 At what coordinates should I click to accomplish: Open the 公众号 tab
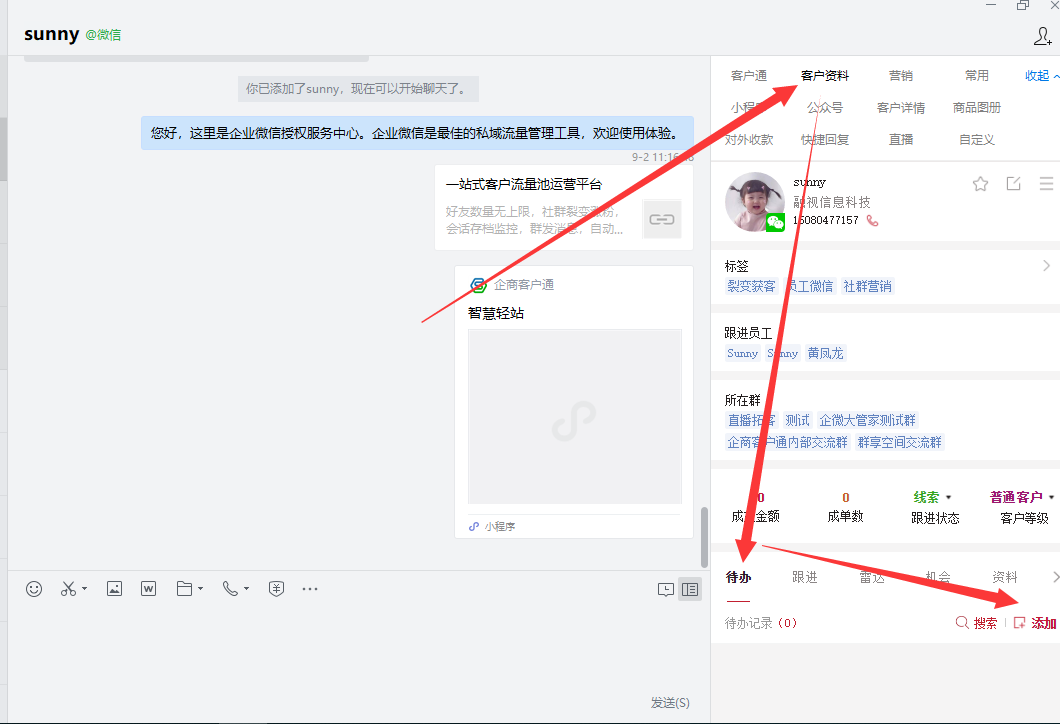825,107
